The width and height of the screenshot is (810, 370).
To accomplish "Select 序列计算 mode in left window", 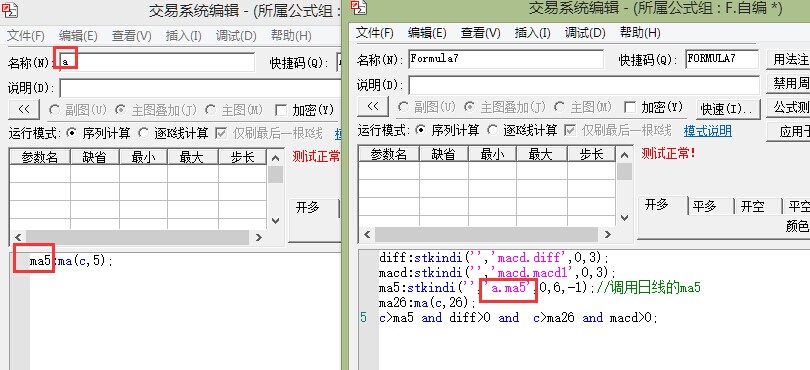I will click(98, 133).
